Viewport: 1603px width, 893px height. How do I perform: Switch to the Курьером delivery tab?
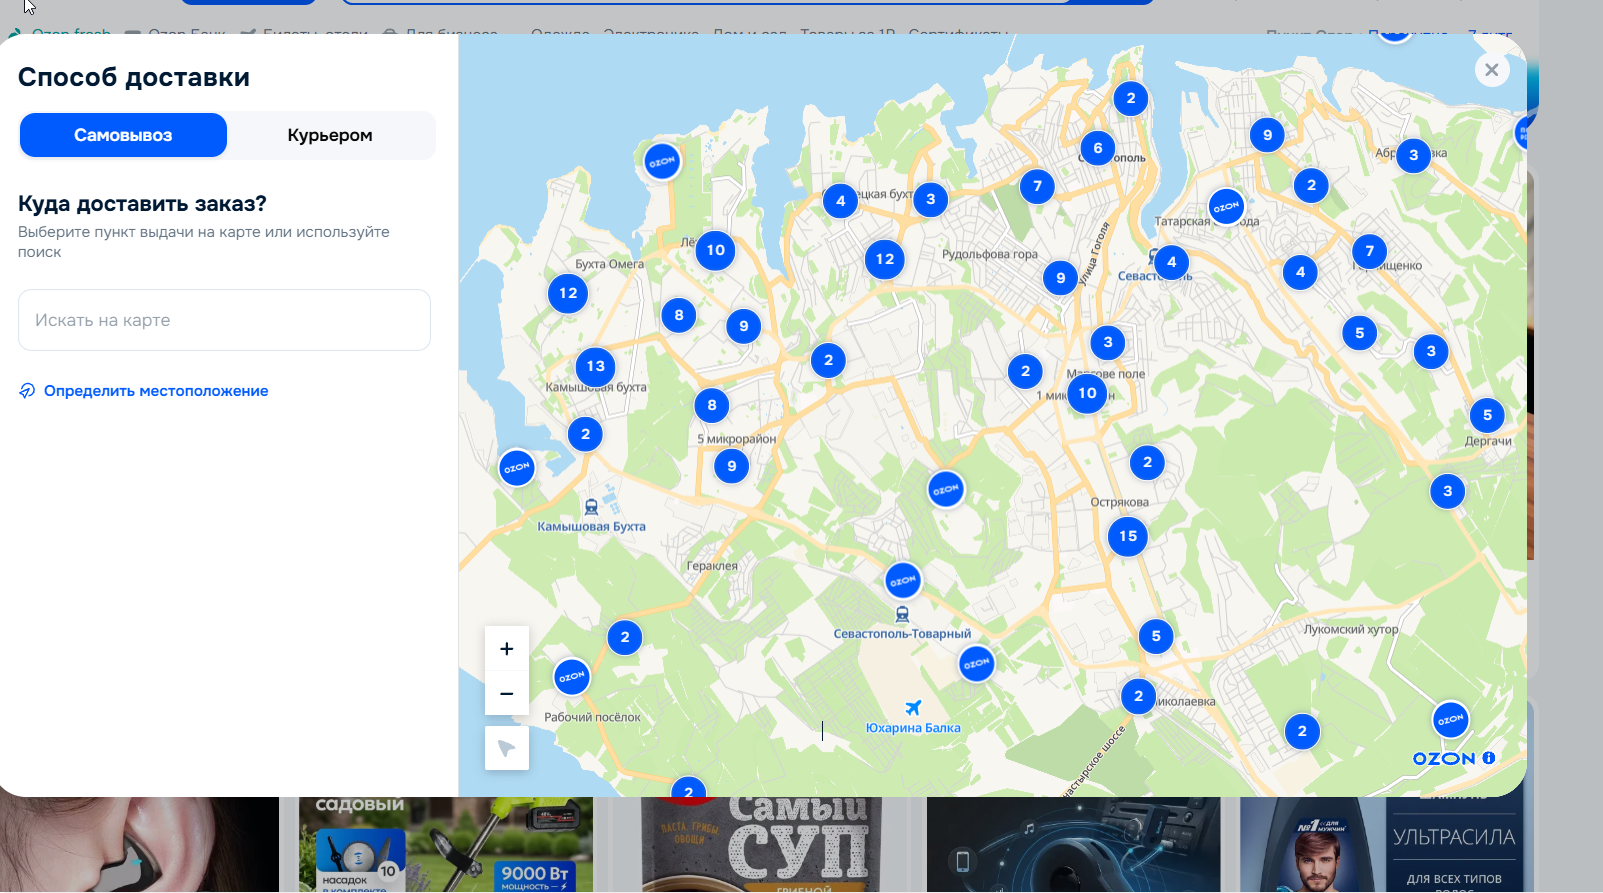click(x=330, y=135)
